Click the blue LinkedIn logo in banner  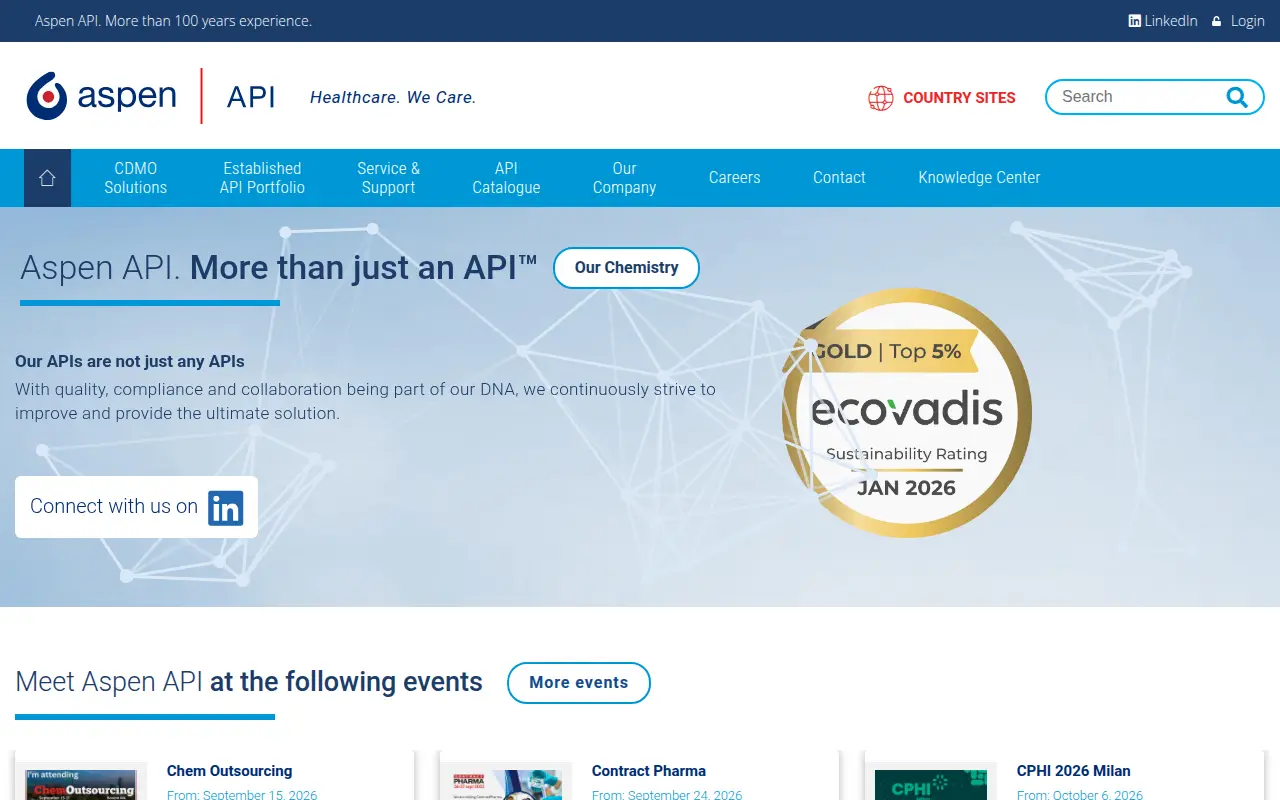(226, 507)
